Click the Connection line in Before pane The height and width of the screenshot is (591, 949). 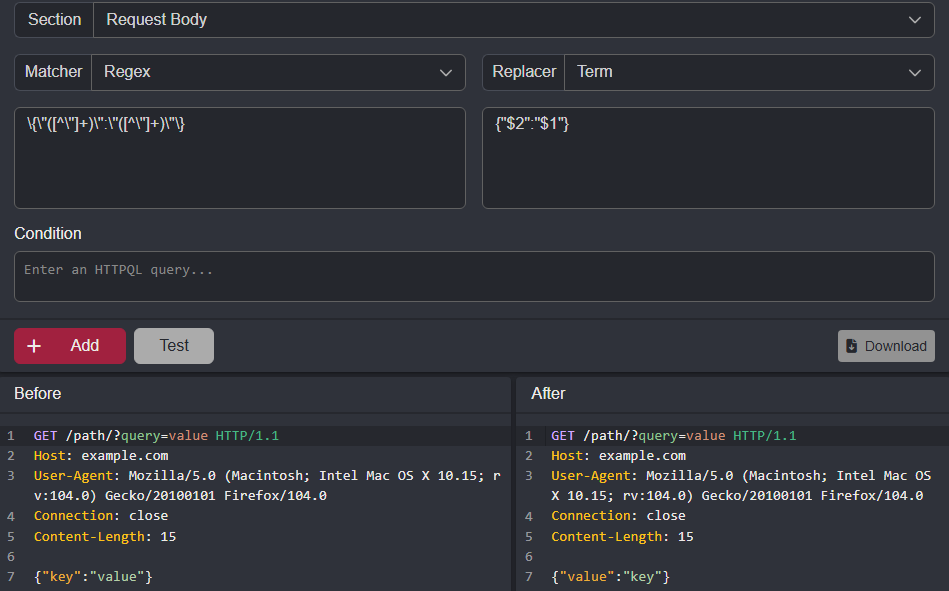click(x=100, y=516)
